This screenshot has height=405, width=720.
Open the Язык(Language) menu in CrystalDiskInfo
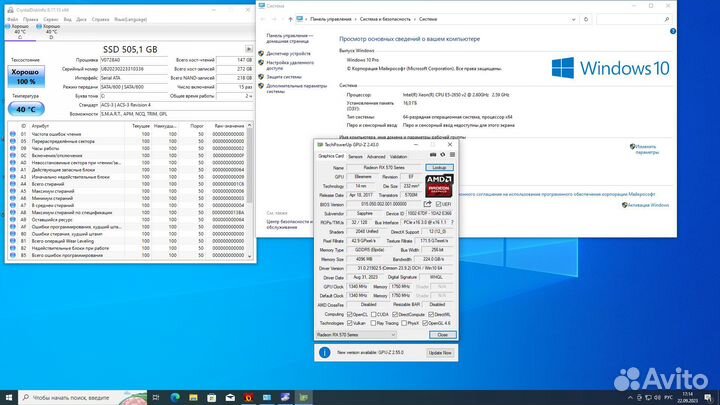(x=130, y=19)
